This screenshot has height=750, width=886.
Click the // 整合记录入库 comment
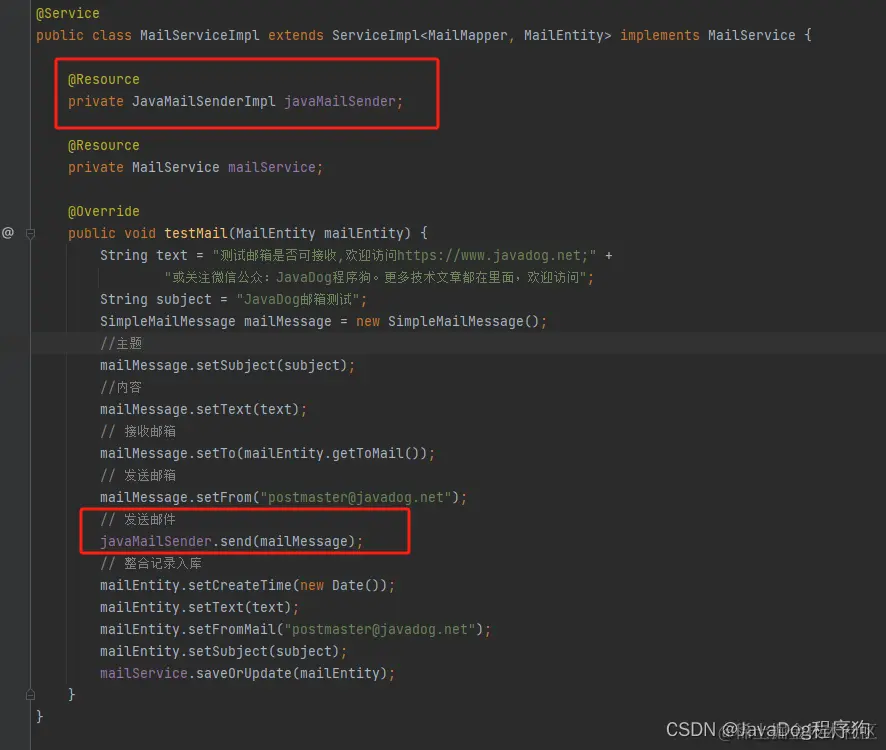point(151,564)
